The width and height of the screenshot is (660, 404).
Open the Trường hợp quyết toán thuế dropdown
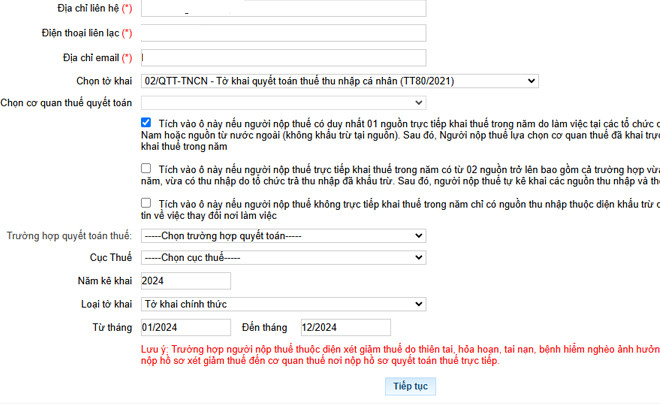coord(284,236)
